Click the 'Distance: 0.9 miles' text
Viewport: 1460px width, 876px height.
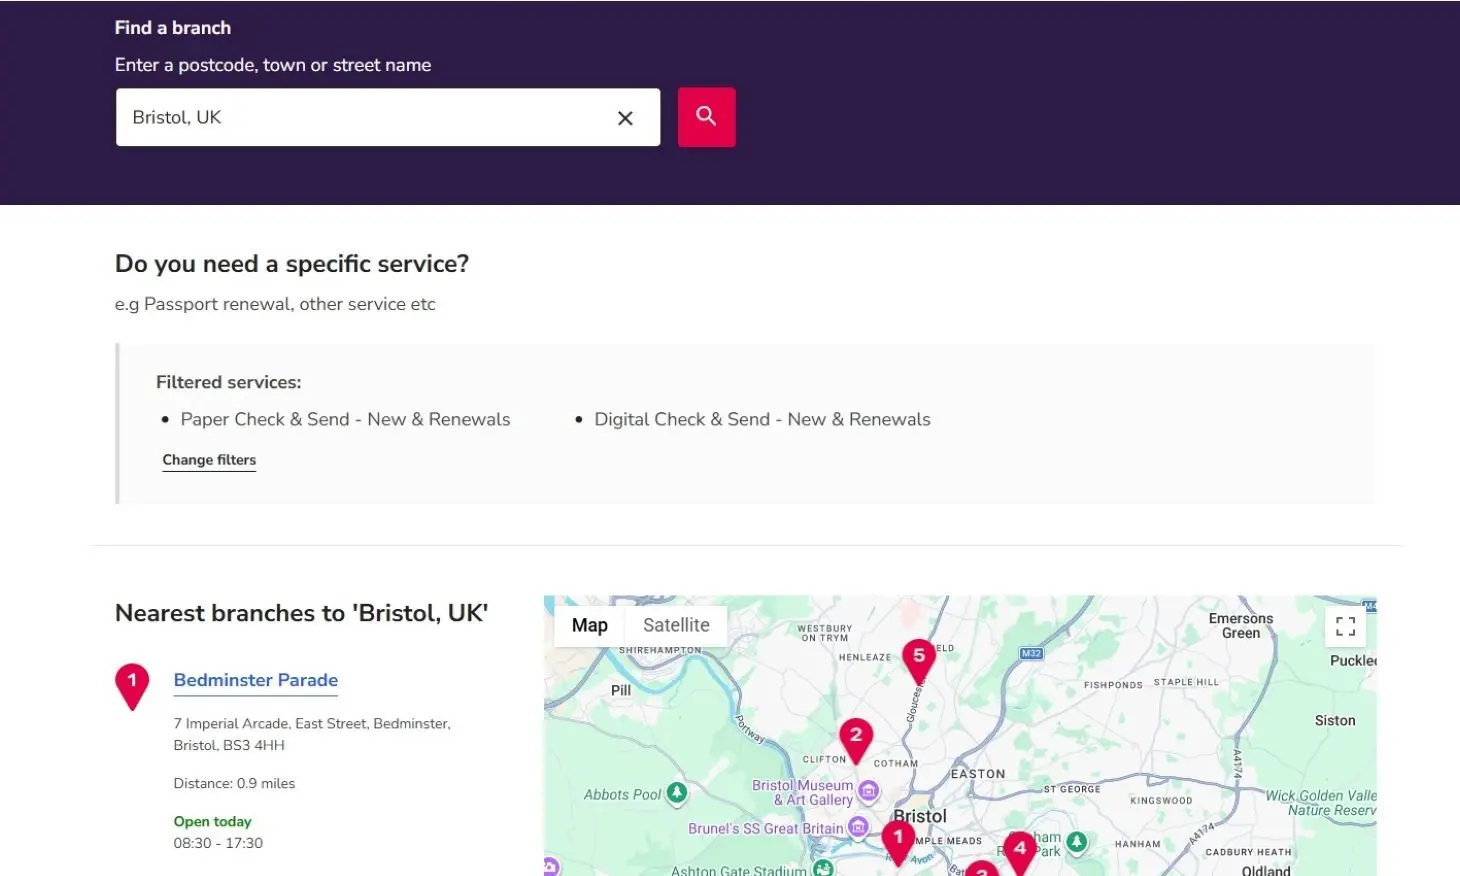pyautogui.click(x=234, y=783)
